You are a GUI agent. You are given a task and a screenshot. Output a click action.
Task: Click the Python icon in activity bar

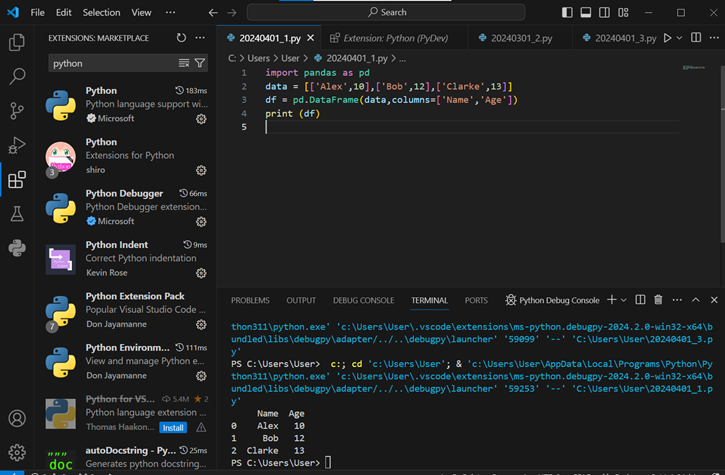(x=17, y=248)
